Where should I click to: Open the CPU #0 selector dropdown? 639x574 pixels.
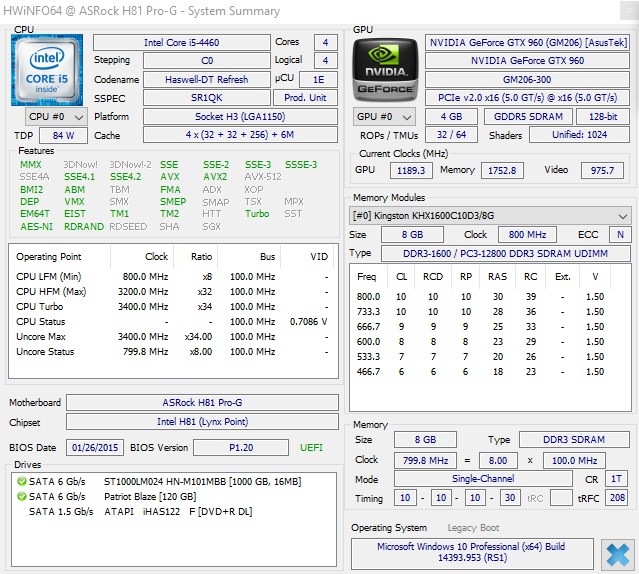[x=56, y=117]
